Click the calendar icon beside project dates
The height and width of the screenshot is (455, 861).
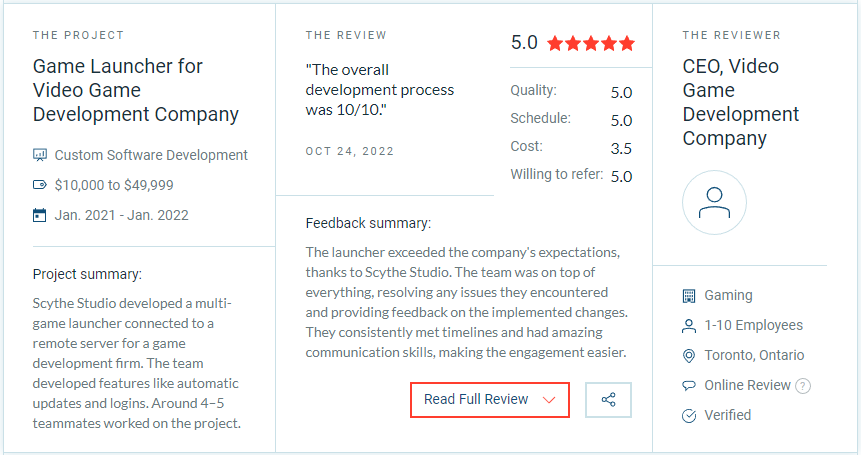[40, 215]
